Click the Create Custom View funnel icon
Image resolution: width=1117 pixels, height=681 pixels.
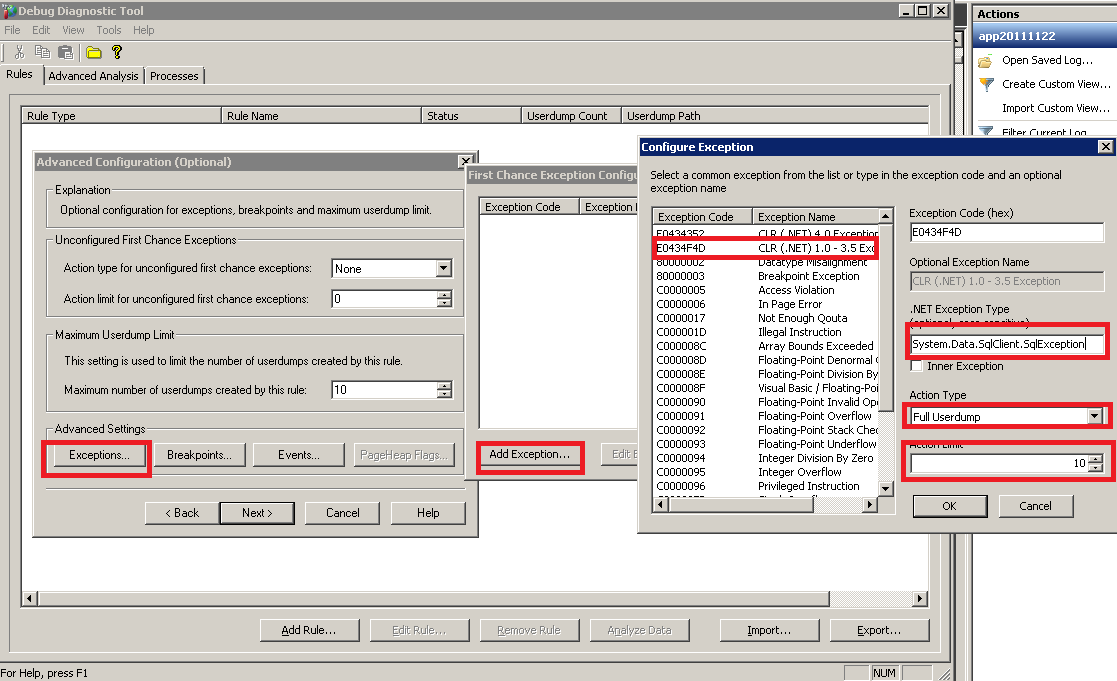pyautogui.click(x=986, y=84)
